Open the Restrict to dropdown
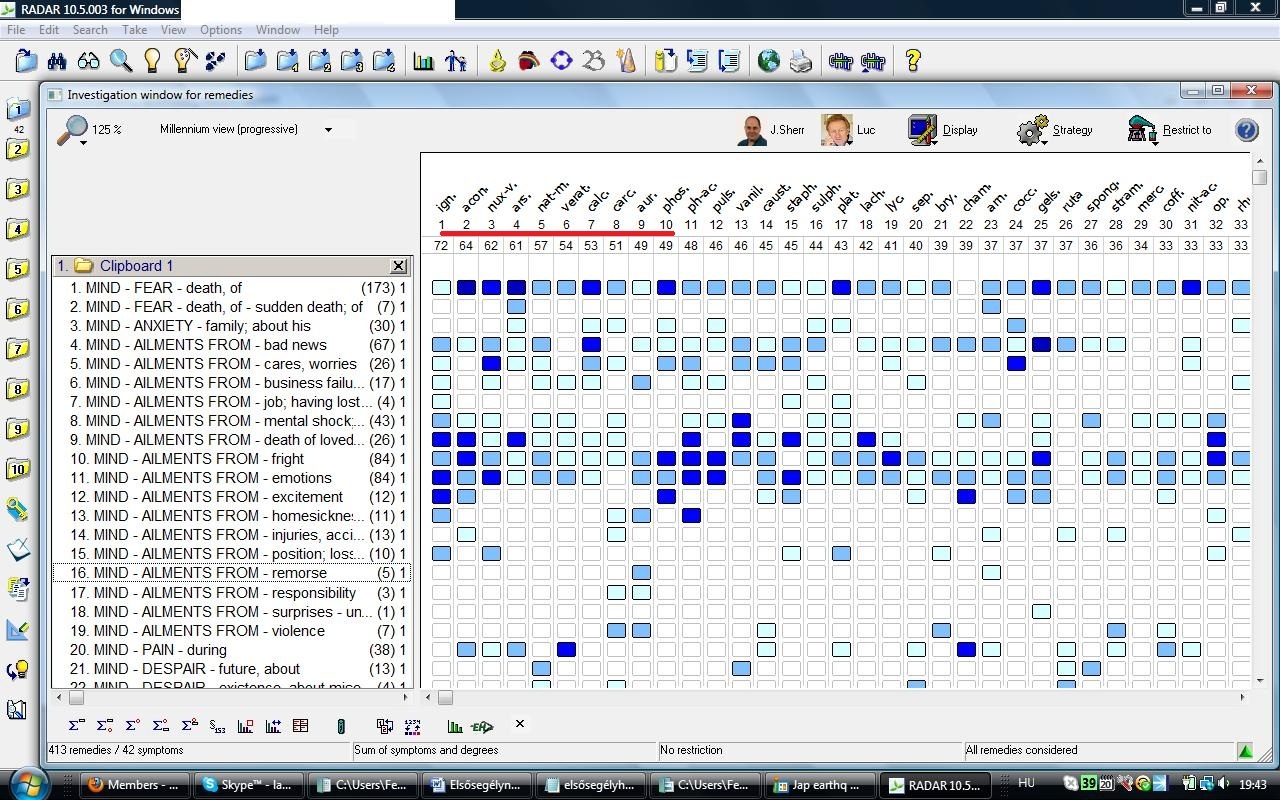Viewport: 1280px width, 800px height. pos(1169,130)
